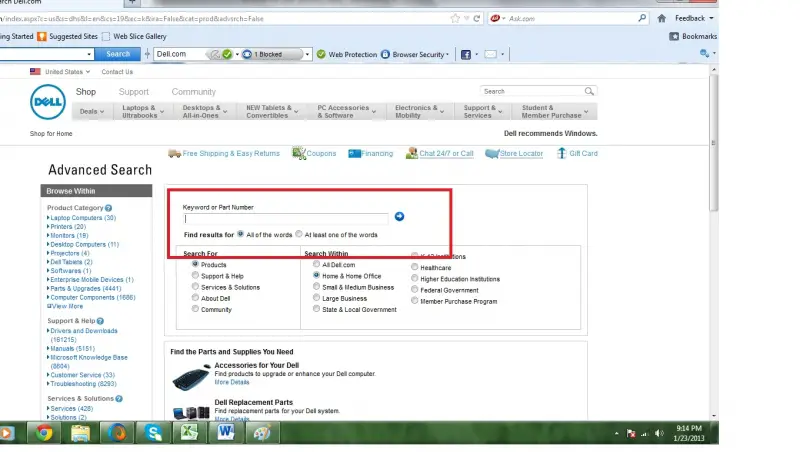The height and width of the screenshot is (452, 800).
Task: Select 'At least one of the words' option
Action: coord(299,234)
